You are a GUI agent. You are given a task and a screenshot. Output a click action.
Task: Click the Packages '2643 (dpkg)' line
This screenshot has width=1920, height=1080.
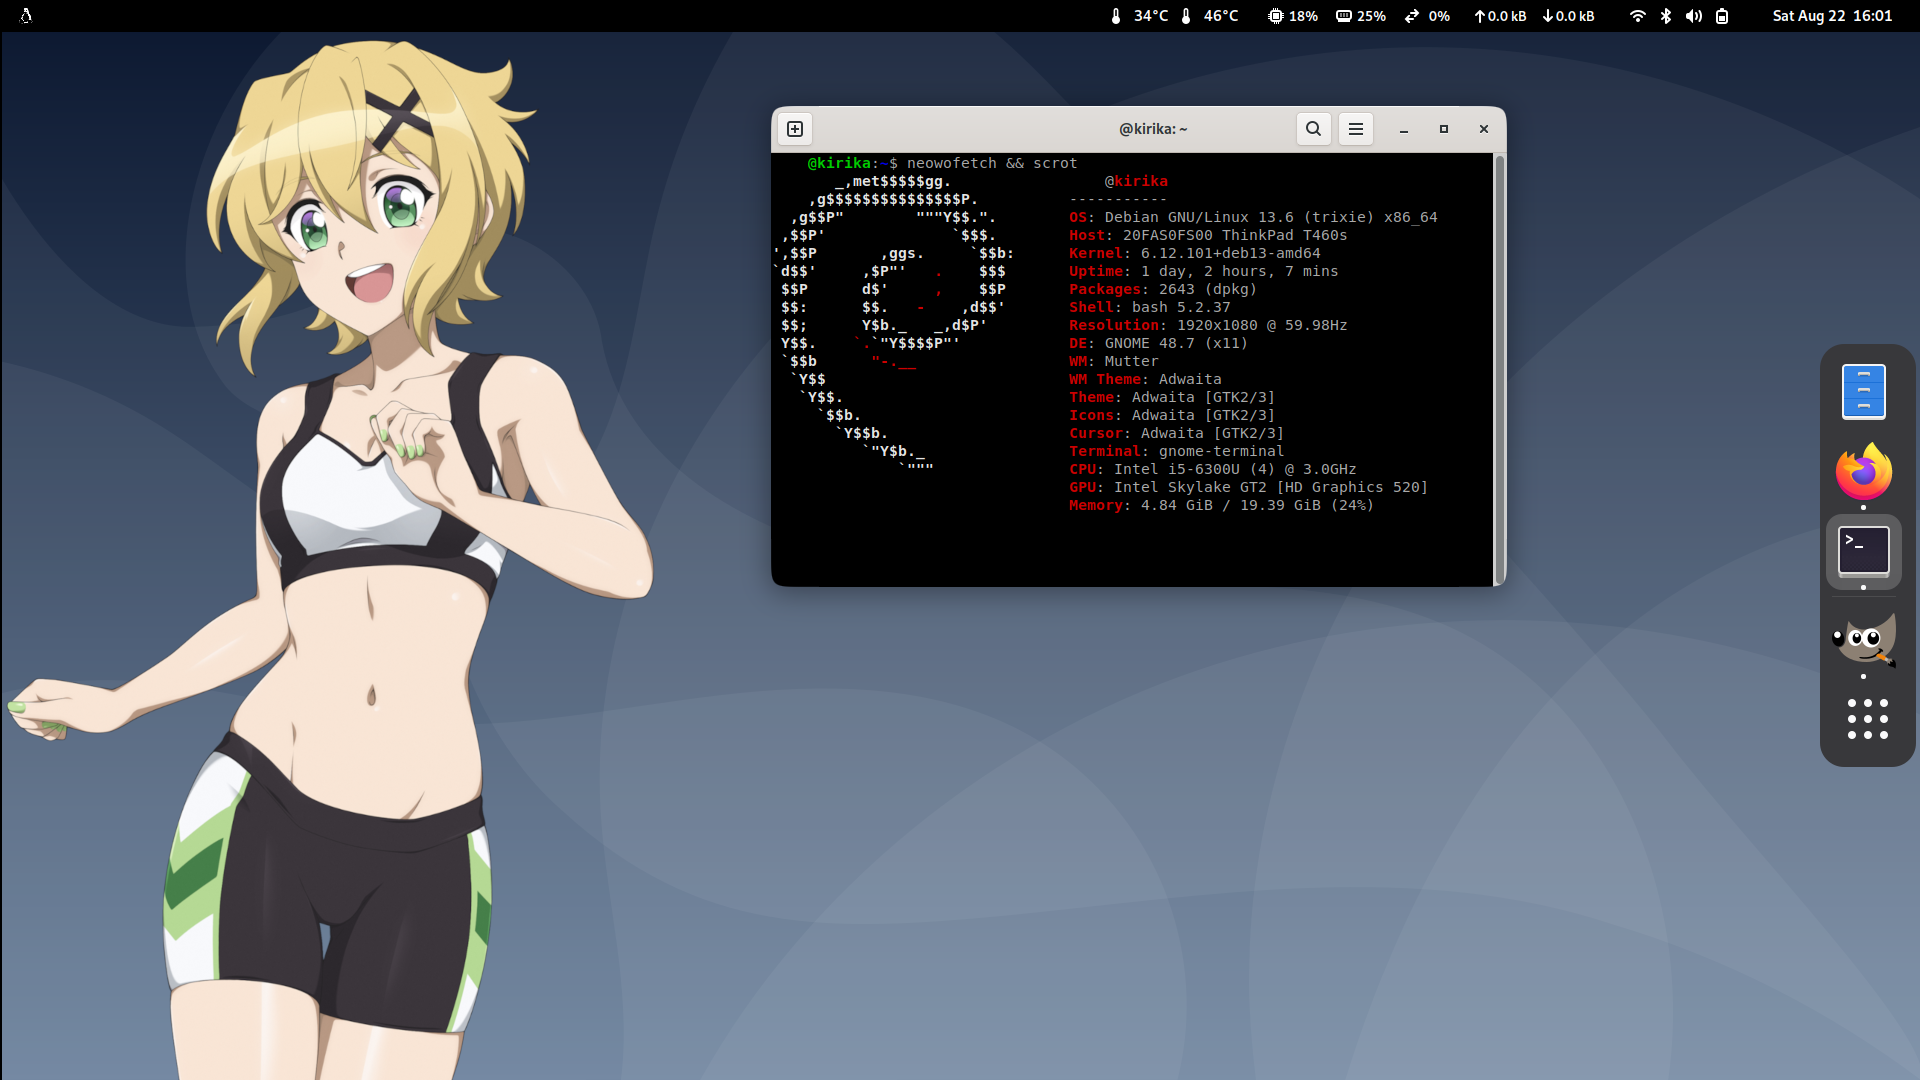click(x=1163, y=289)
